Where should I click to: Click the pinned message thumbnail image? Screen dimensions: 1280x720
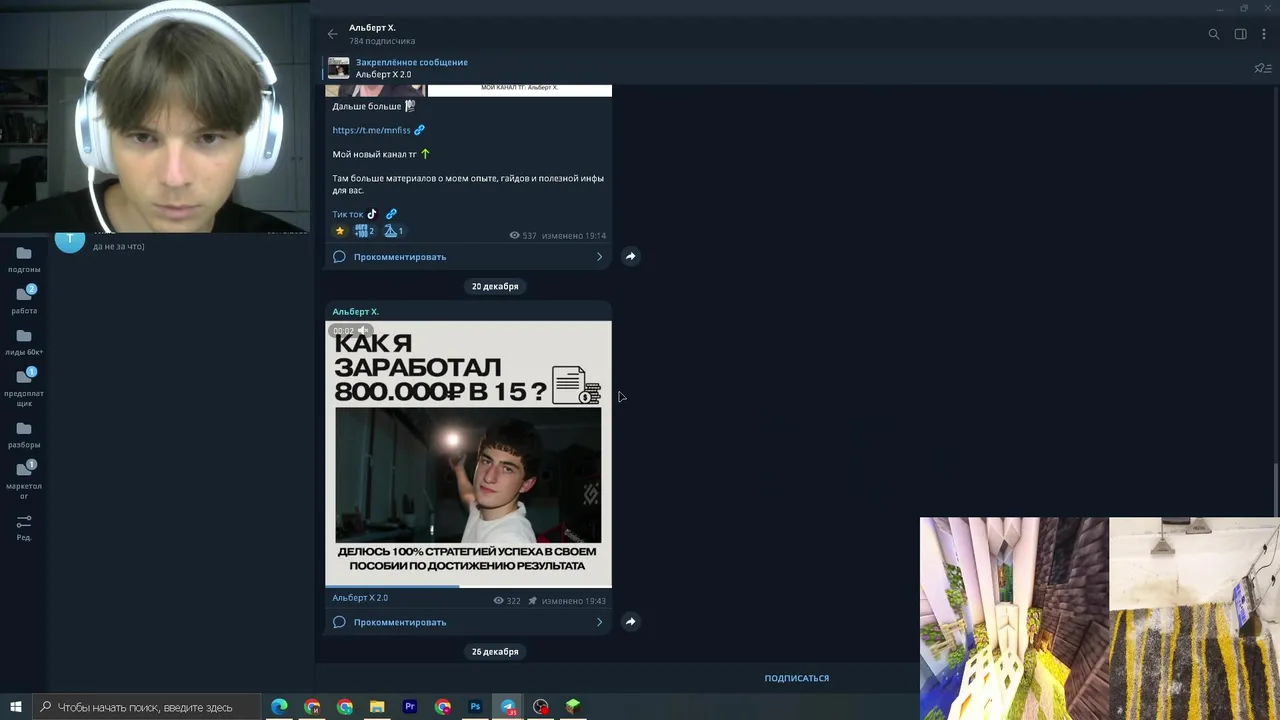point(339,68)
